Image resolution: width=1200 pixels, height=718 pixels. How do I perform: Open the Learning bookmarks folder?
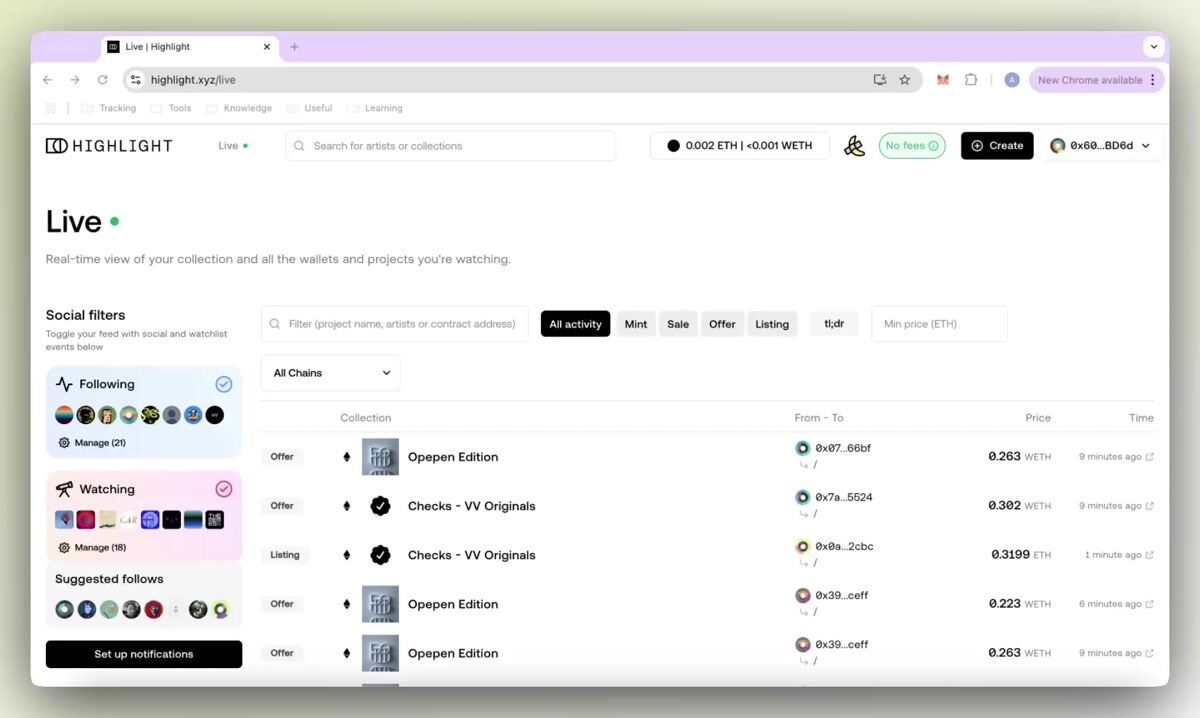pos(375,108)
